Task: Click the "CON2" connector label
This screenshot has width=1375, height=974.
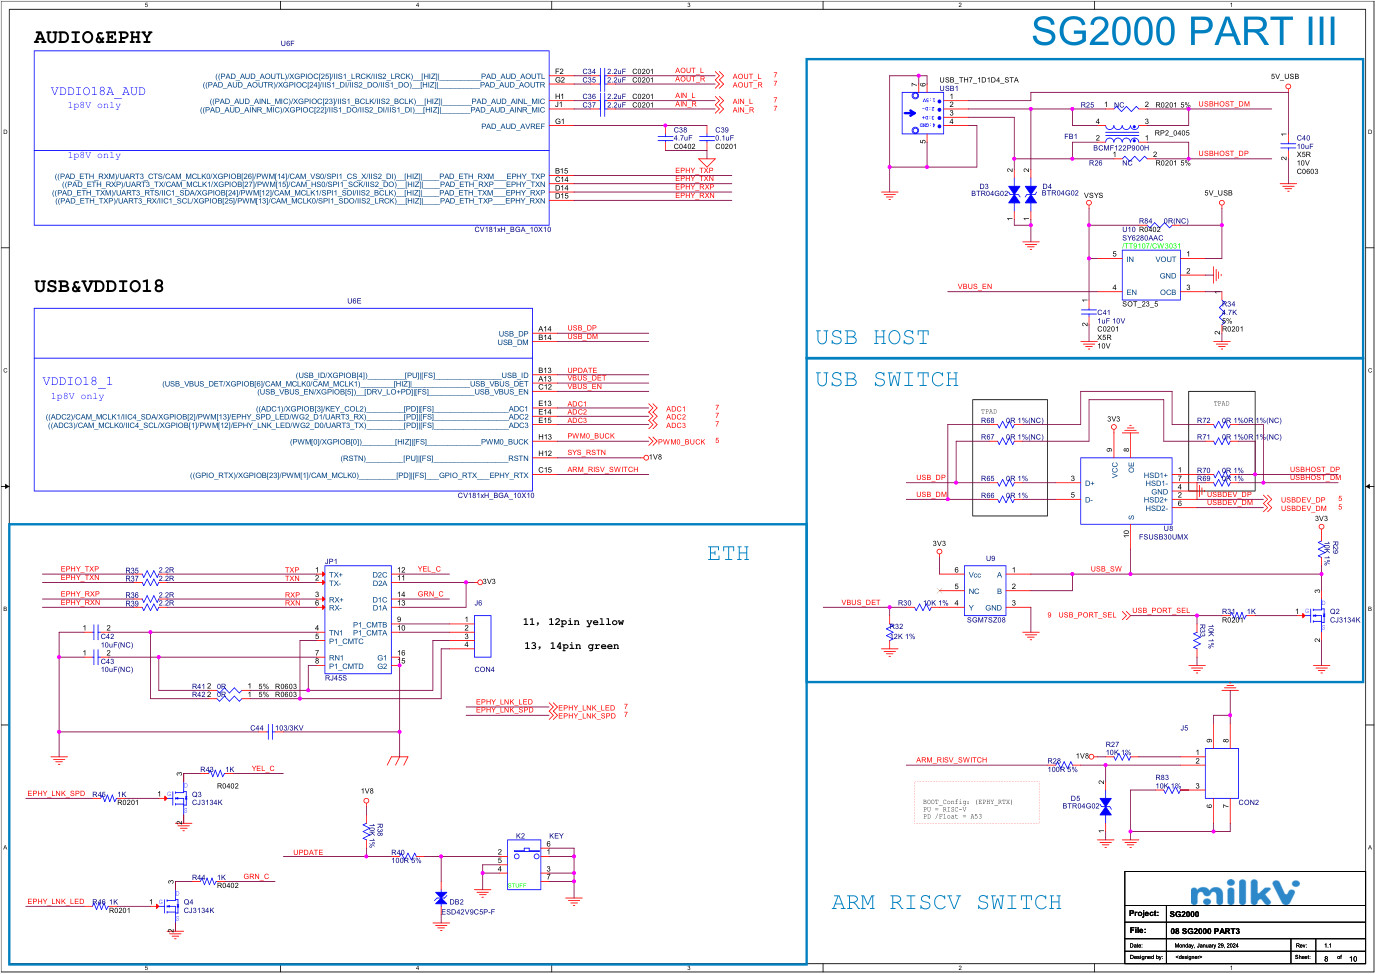Action: click(1249, 803)
